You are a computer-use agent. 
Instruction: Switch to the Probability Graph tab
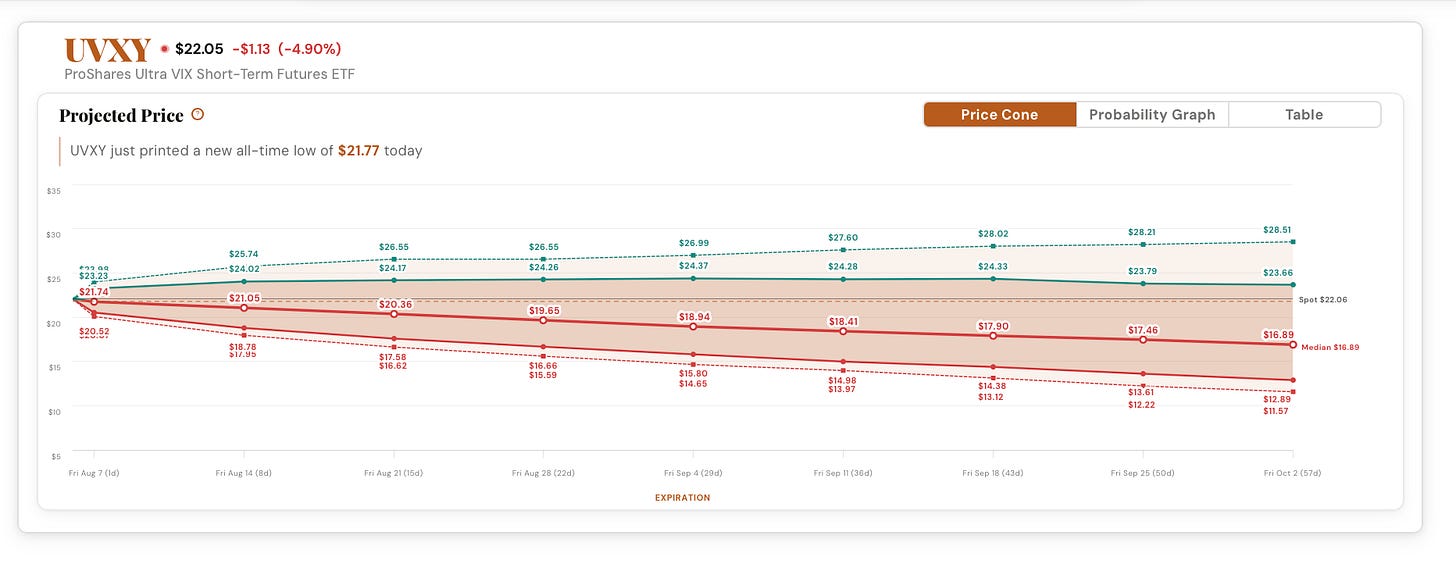click(x=1152, y=115)
